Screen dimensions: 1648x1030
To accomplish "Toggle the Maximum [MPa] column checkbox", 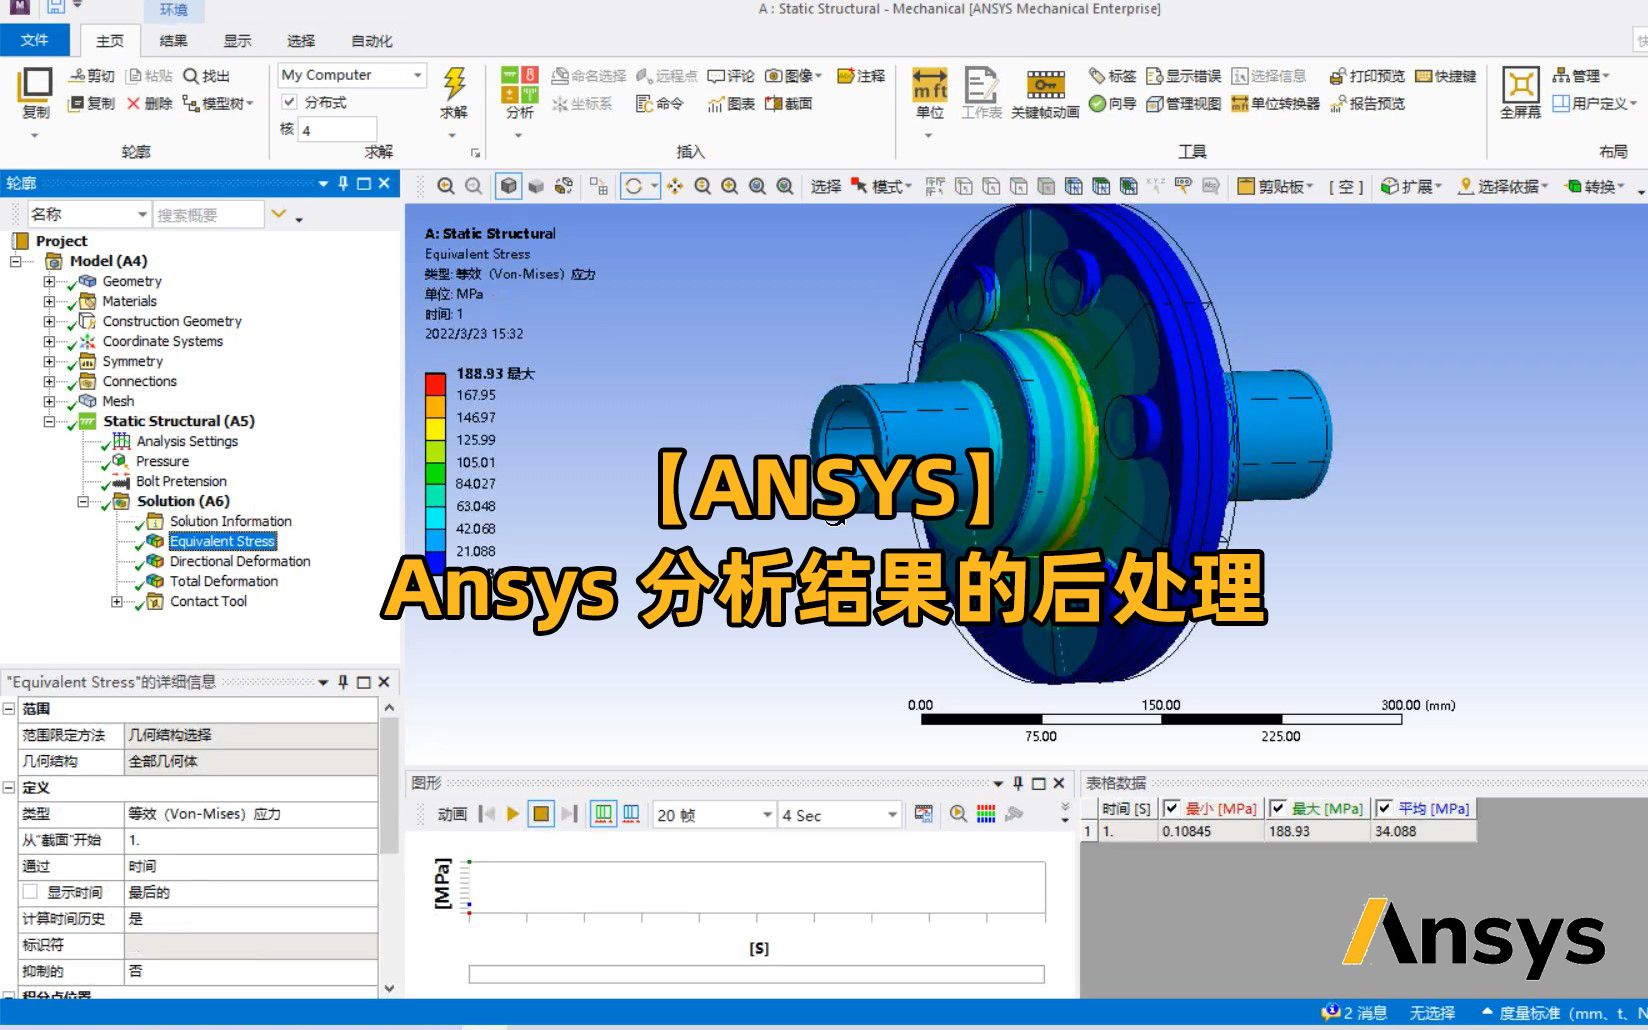I will point(1277,808).
